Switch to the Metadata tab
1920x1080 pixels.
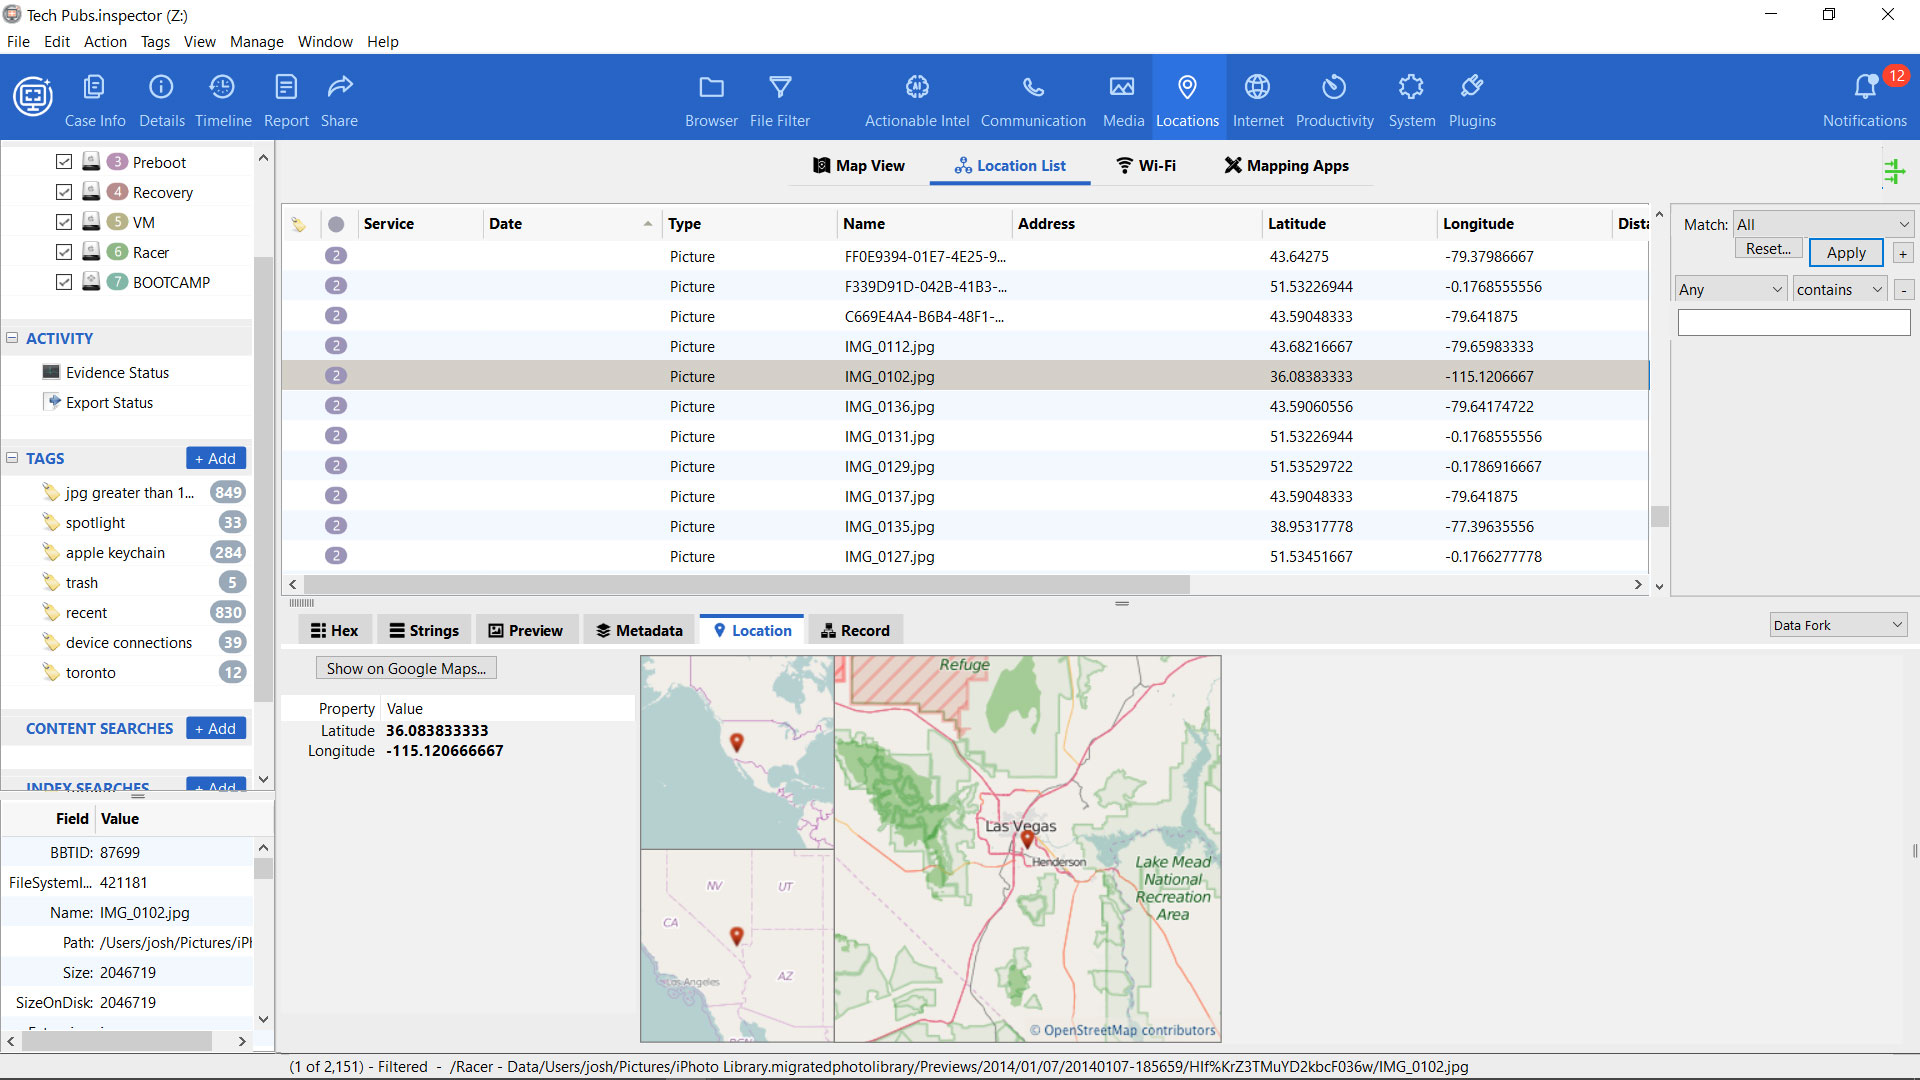point(638,630)
